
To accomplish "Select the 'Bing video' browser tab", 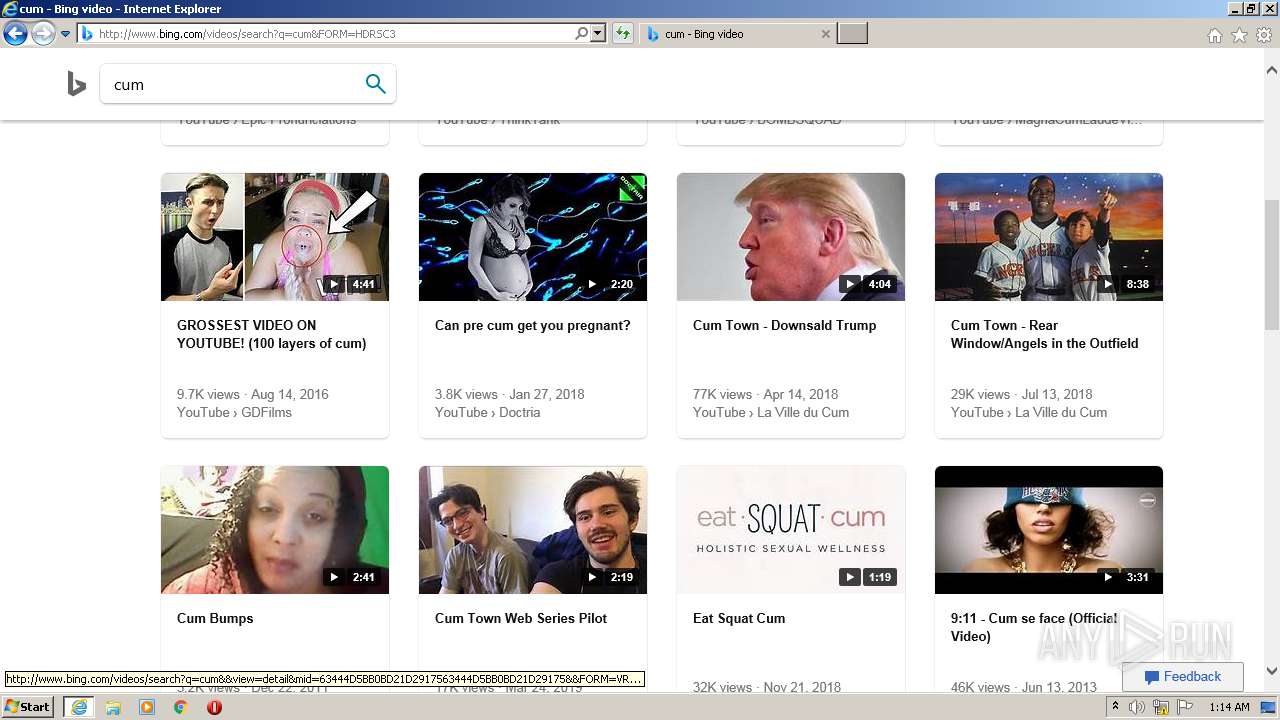I will 738,34.
